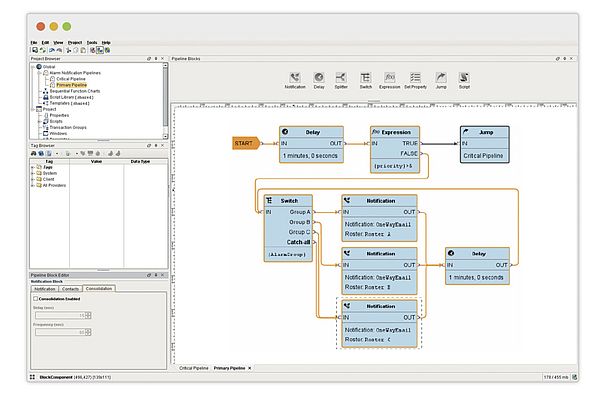Select the Templates tree node
Image resolution: width=603 pixels, height=400 pixels.
click(x=69, y=103)
